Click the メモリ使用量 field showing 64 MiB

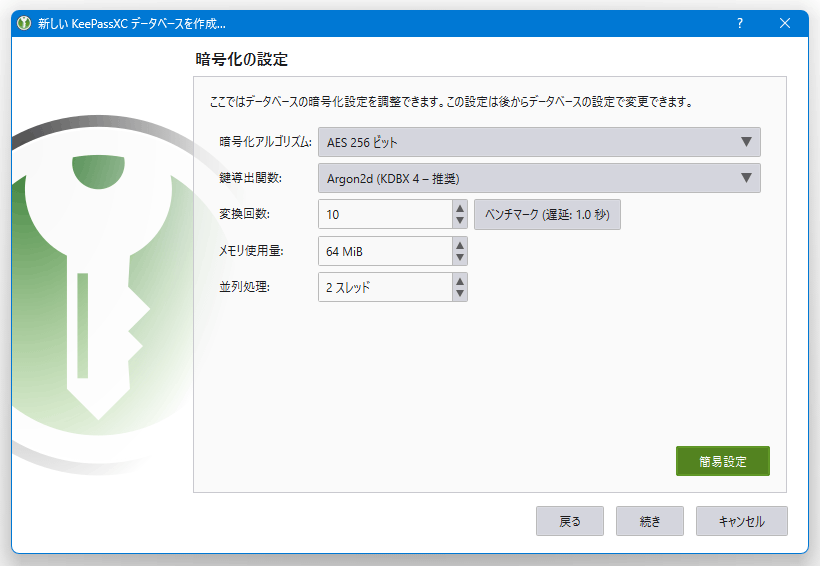point(385,251)
